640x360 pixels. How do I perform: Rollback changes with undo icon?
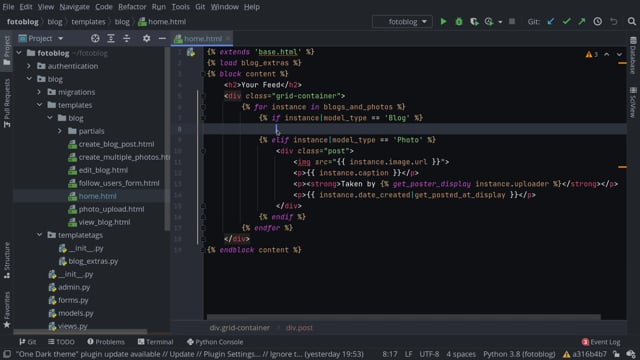[x=613, y=21]
